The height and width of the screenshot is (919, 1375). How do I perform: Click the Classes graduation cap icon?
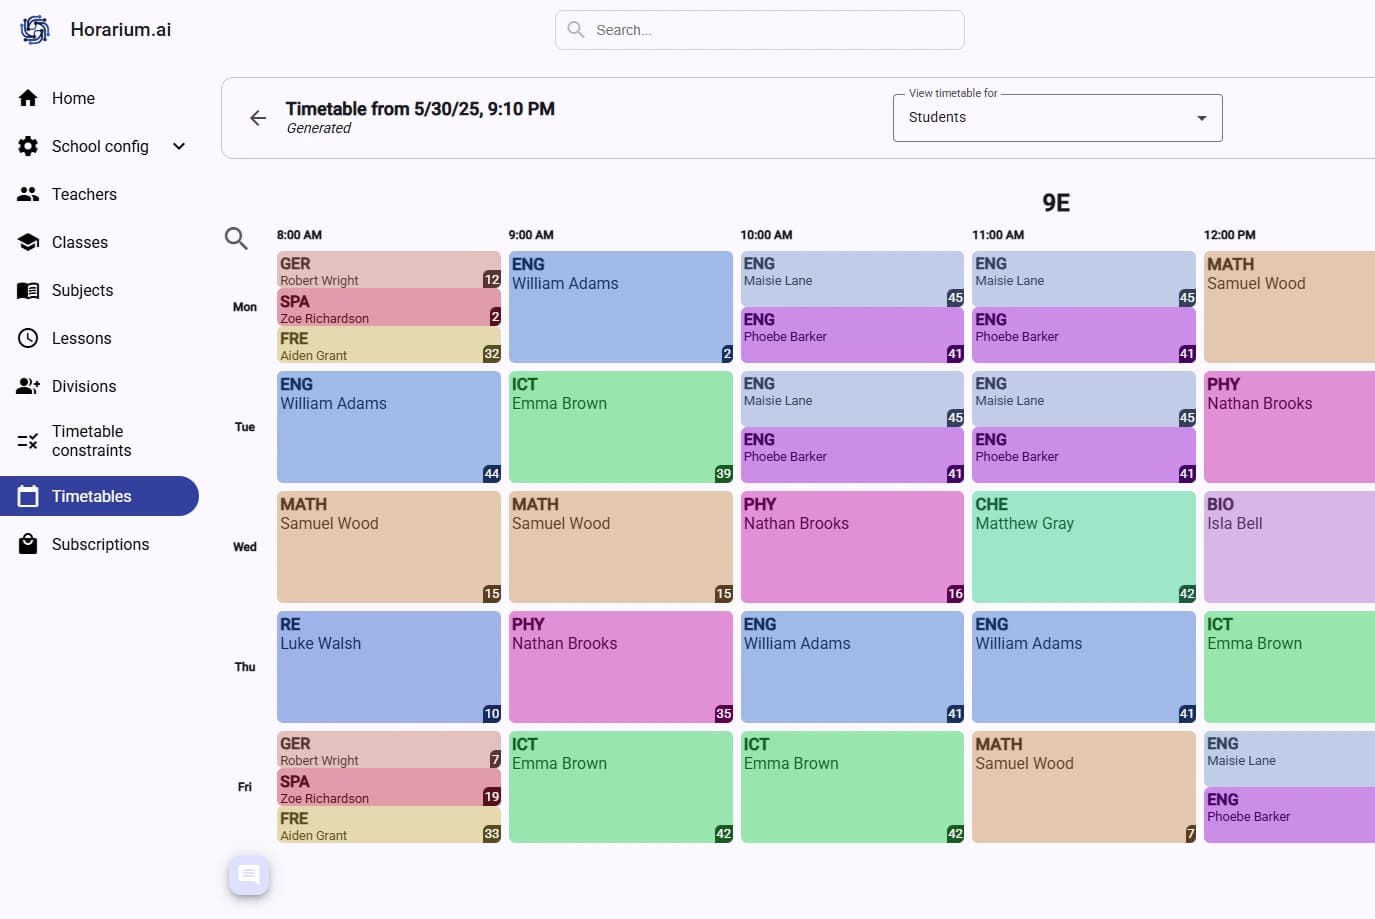pos(28,242)
